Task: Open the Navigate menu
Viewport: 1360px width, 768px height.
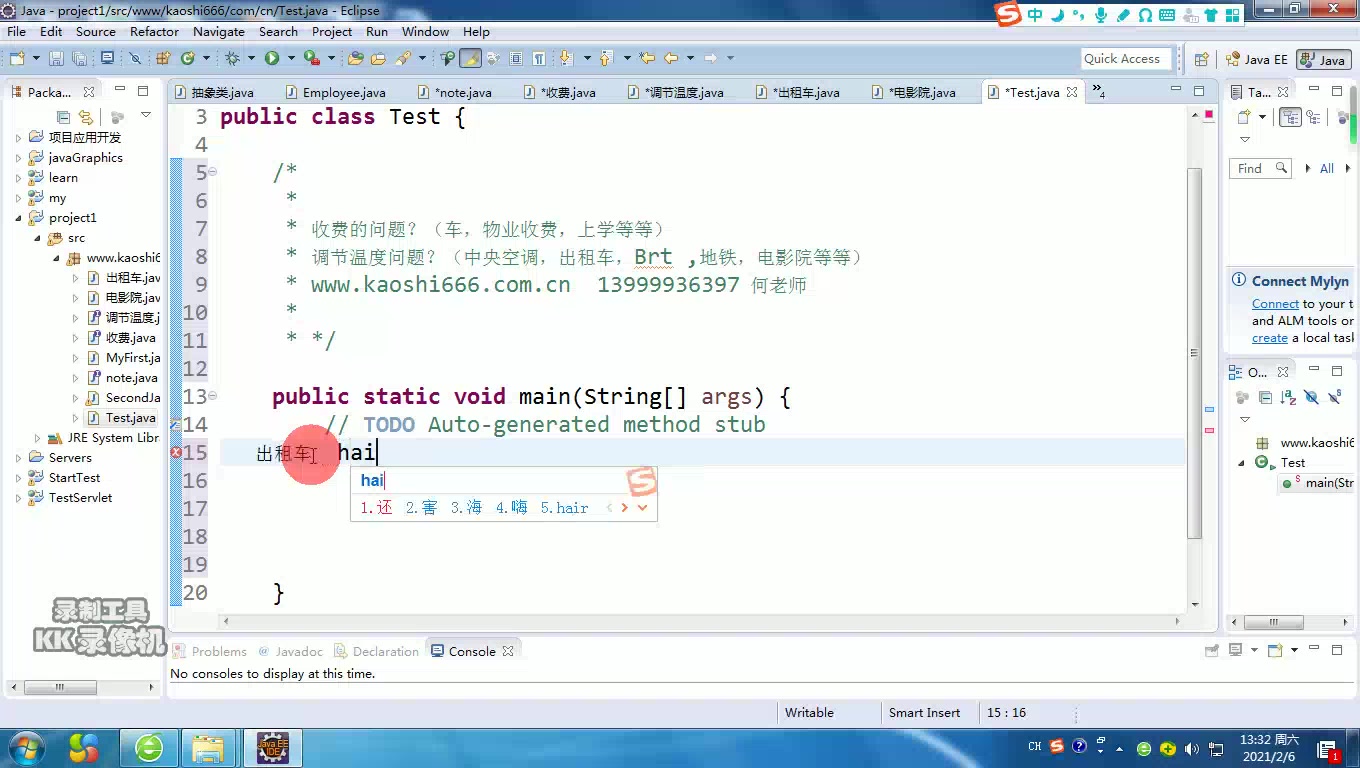Action: click(218, 31)
